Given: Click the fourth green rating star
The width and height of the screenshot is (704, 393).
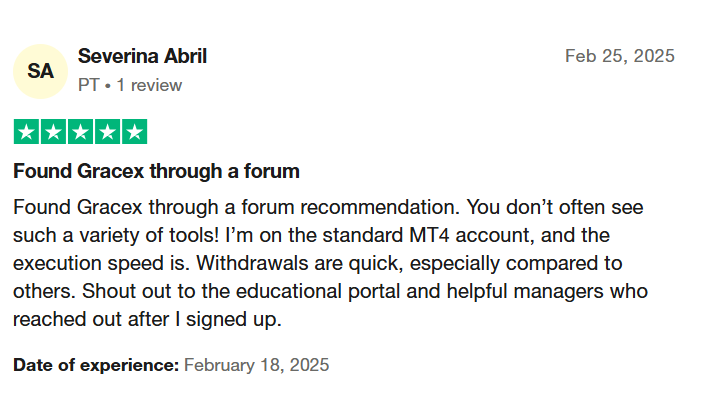Looking at the screenshot, I should 107,132.
